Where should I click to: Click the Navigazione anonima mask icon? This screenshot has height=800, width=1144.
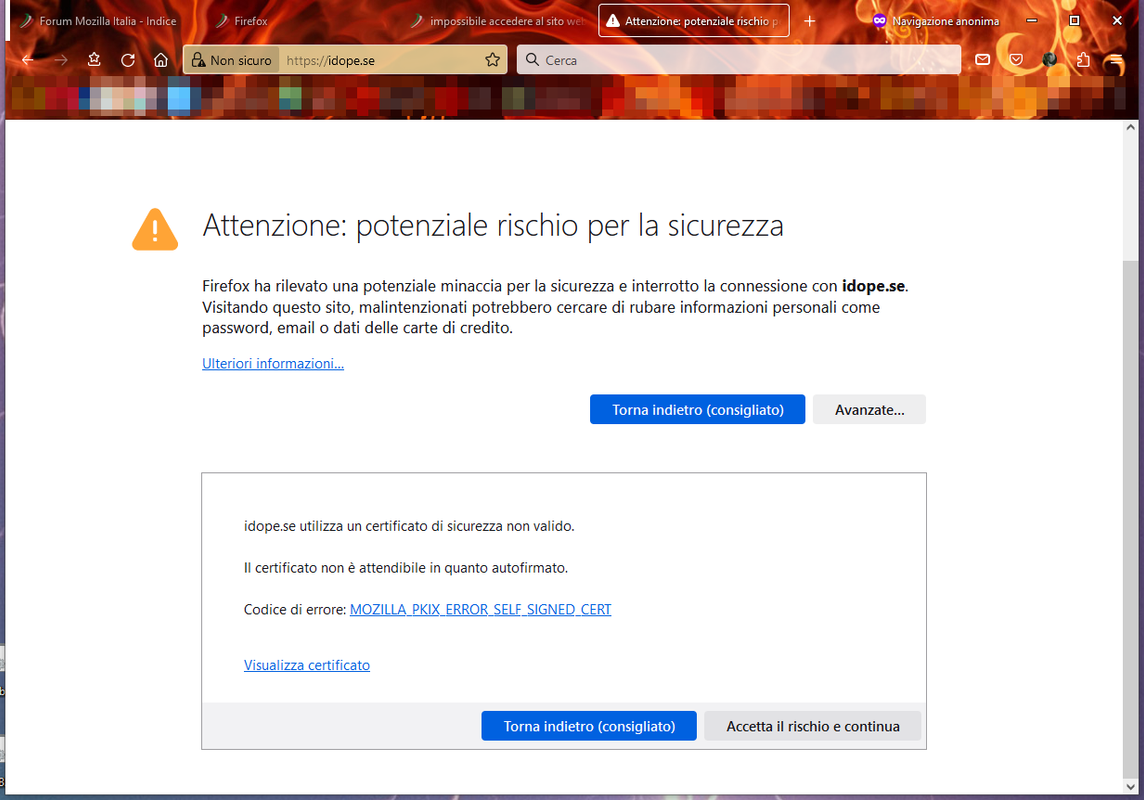[x=879, y=20]
